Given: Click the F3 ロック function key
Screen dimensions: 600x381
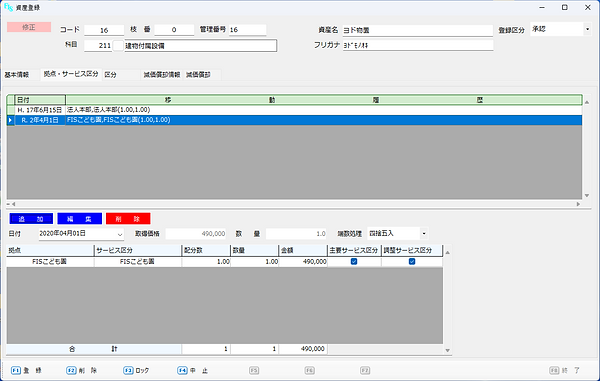Looking at the screenshot, I should pos(136,370).
